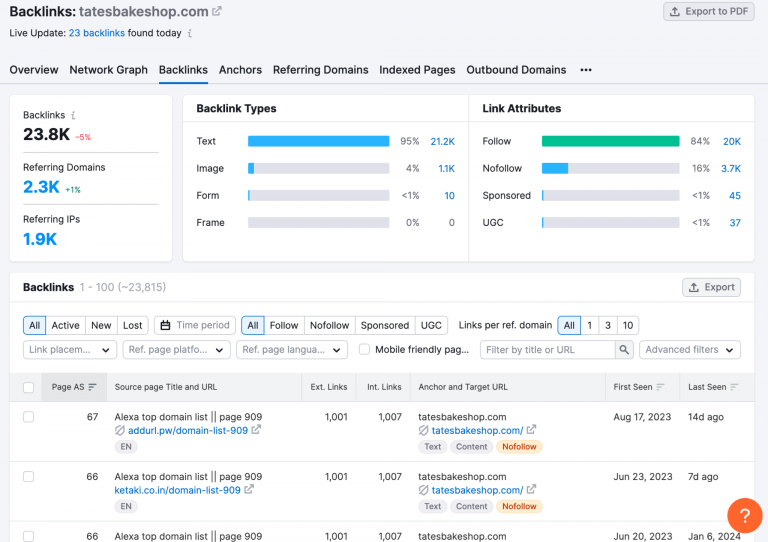Select Active backlinks filter

pos(65,325)
